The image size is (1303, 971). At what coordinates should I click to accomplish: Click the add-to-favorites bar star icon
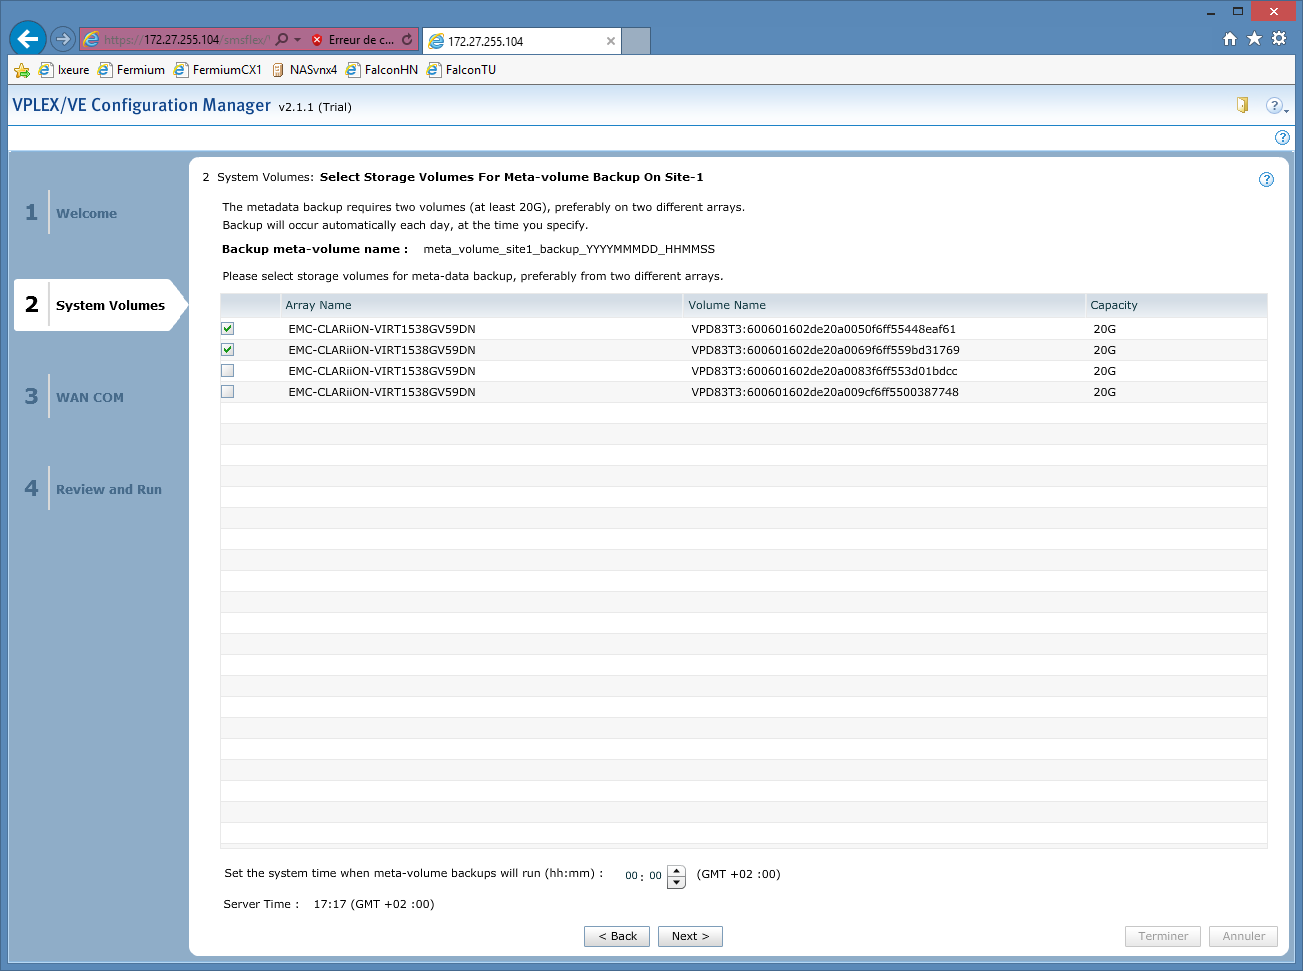[x=22, y=70]
